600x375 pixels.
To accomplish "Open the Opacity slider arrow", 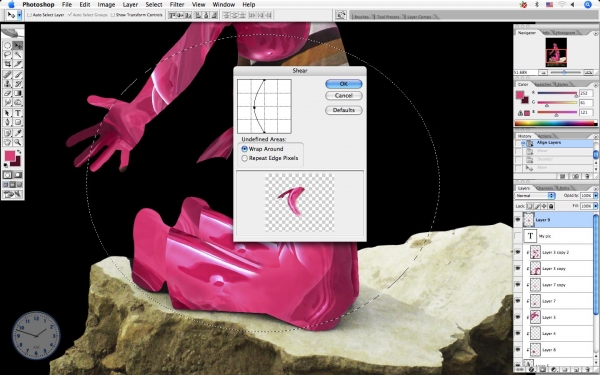I will pos(595,196).
